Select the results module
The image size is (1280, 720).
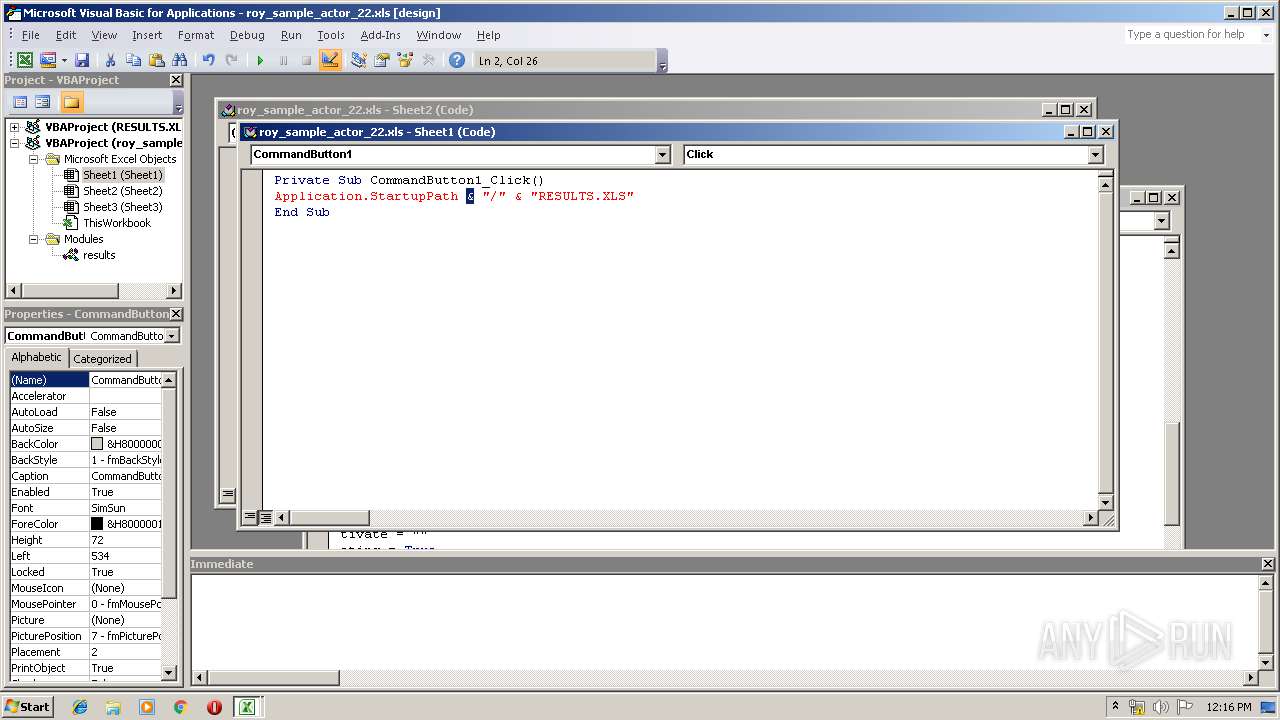pyautogui.click(x=99, y=255)
